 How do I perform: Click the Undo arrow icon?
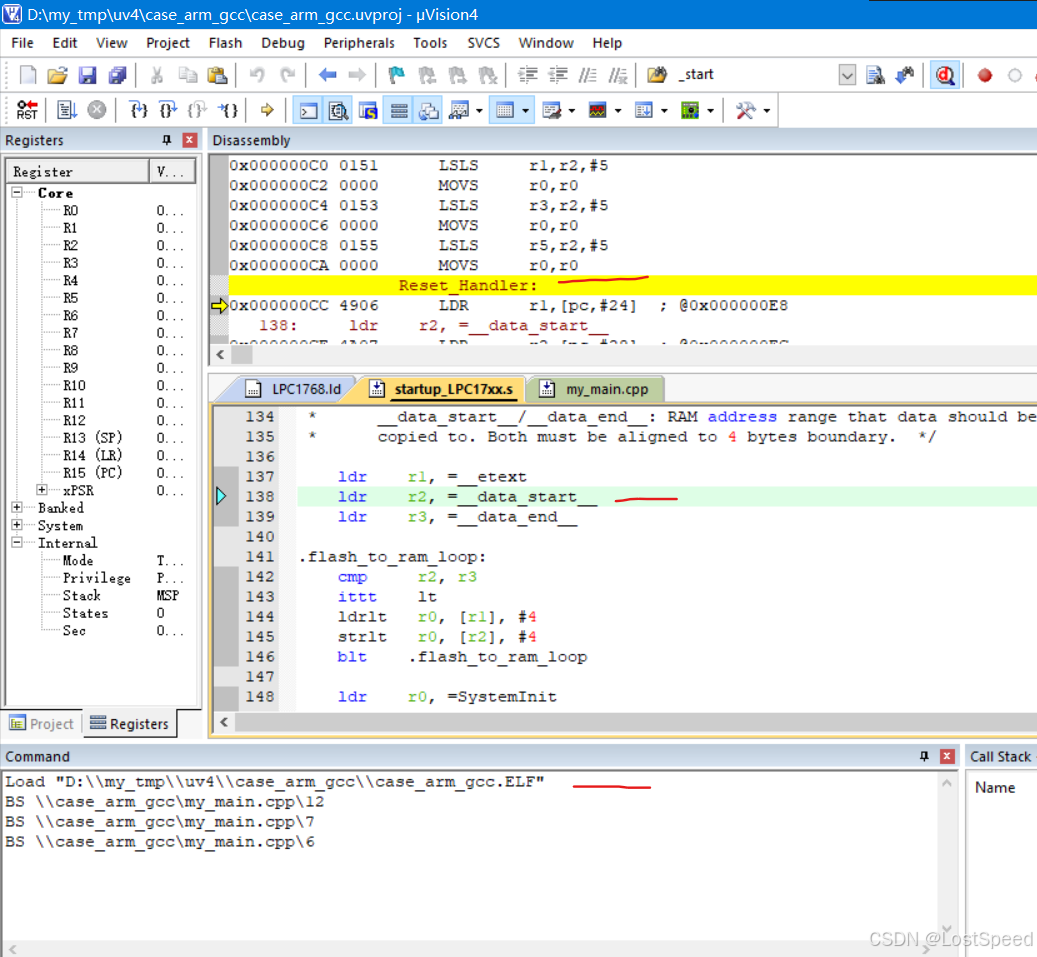pos(257,75)
